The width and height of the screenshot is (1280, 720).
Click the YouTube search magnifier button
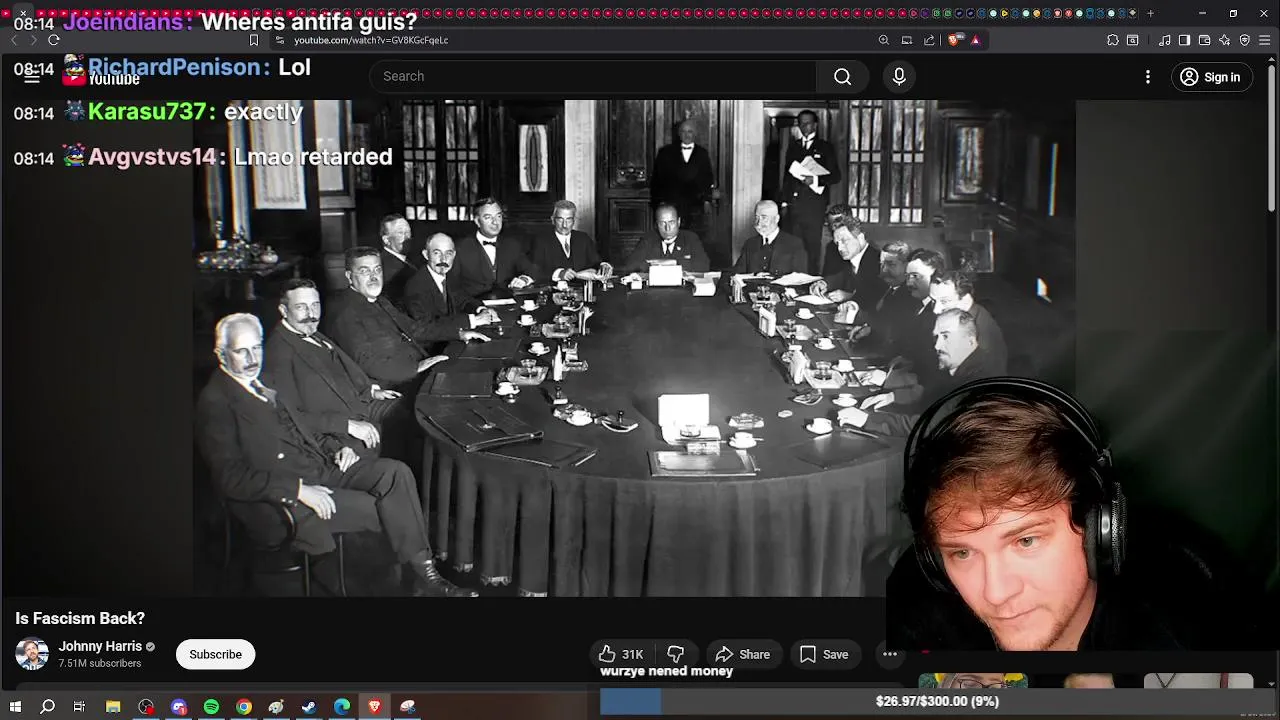click(843, 77)
